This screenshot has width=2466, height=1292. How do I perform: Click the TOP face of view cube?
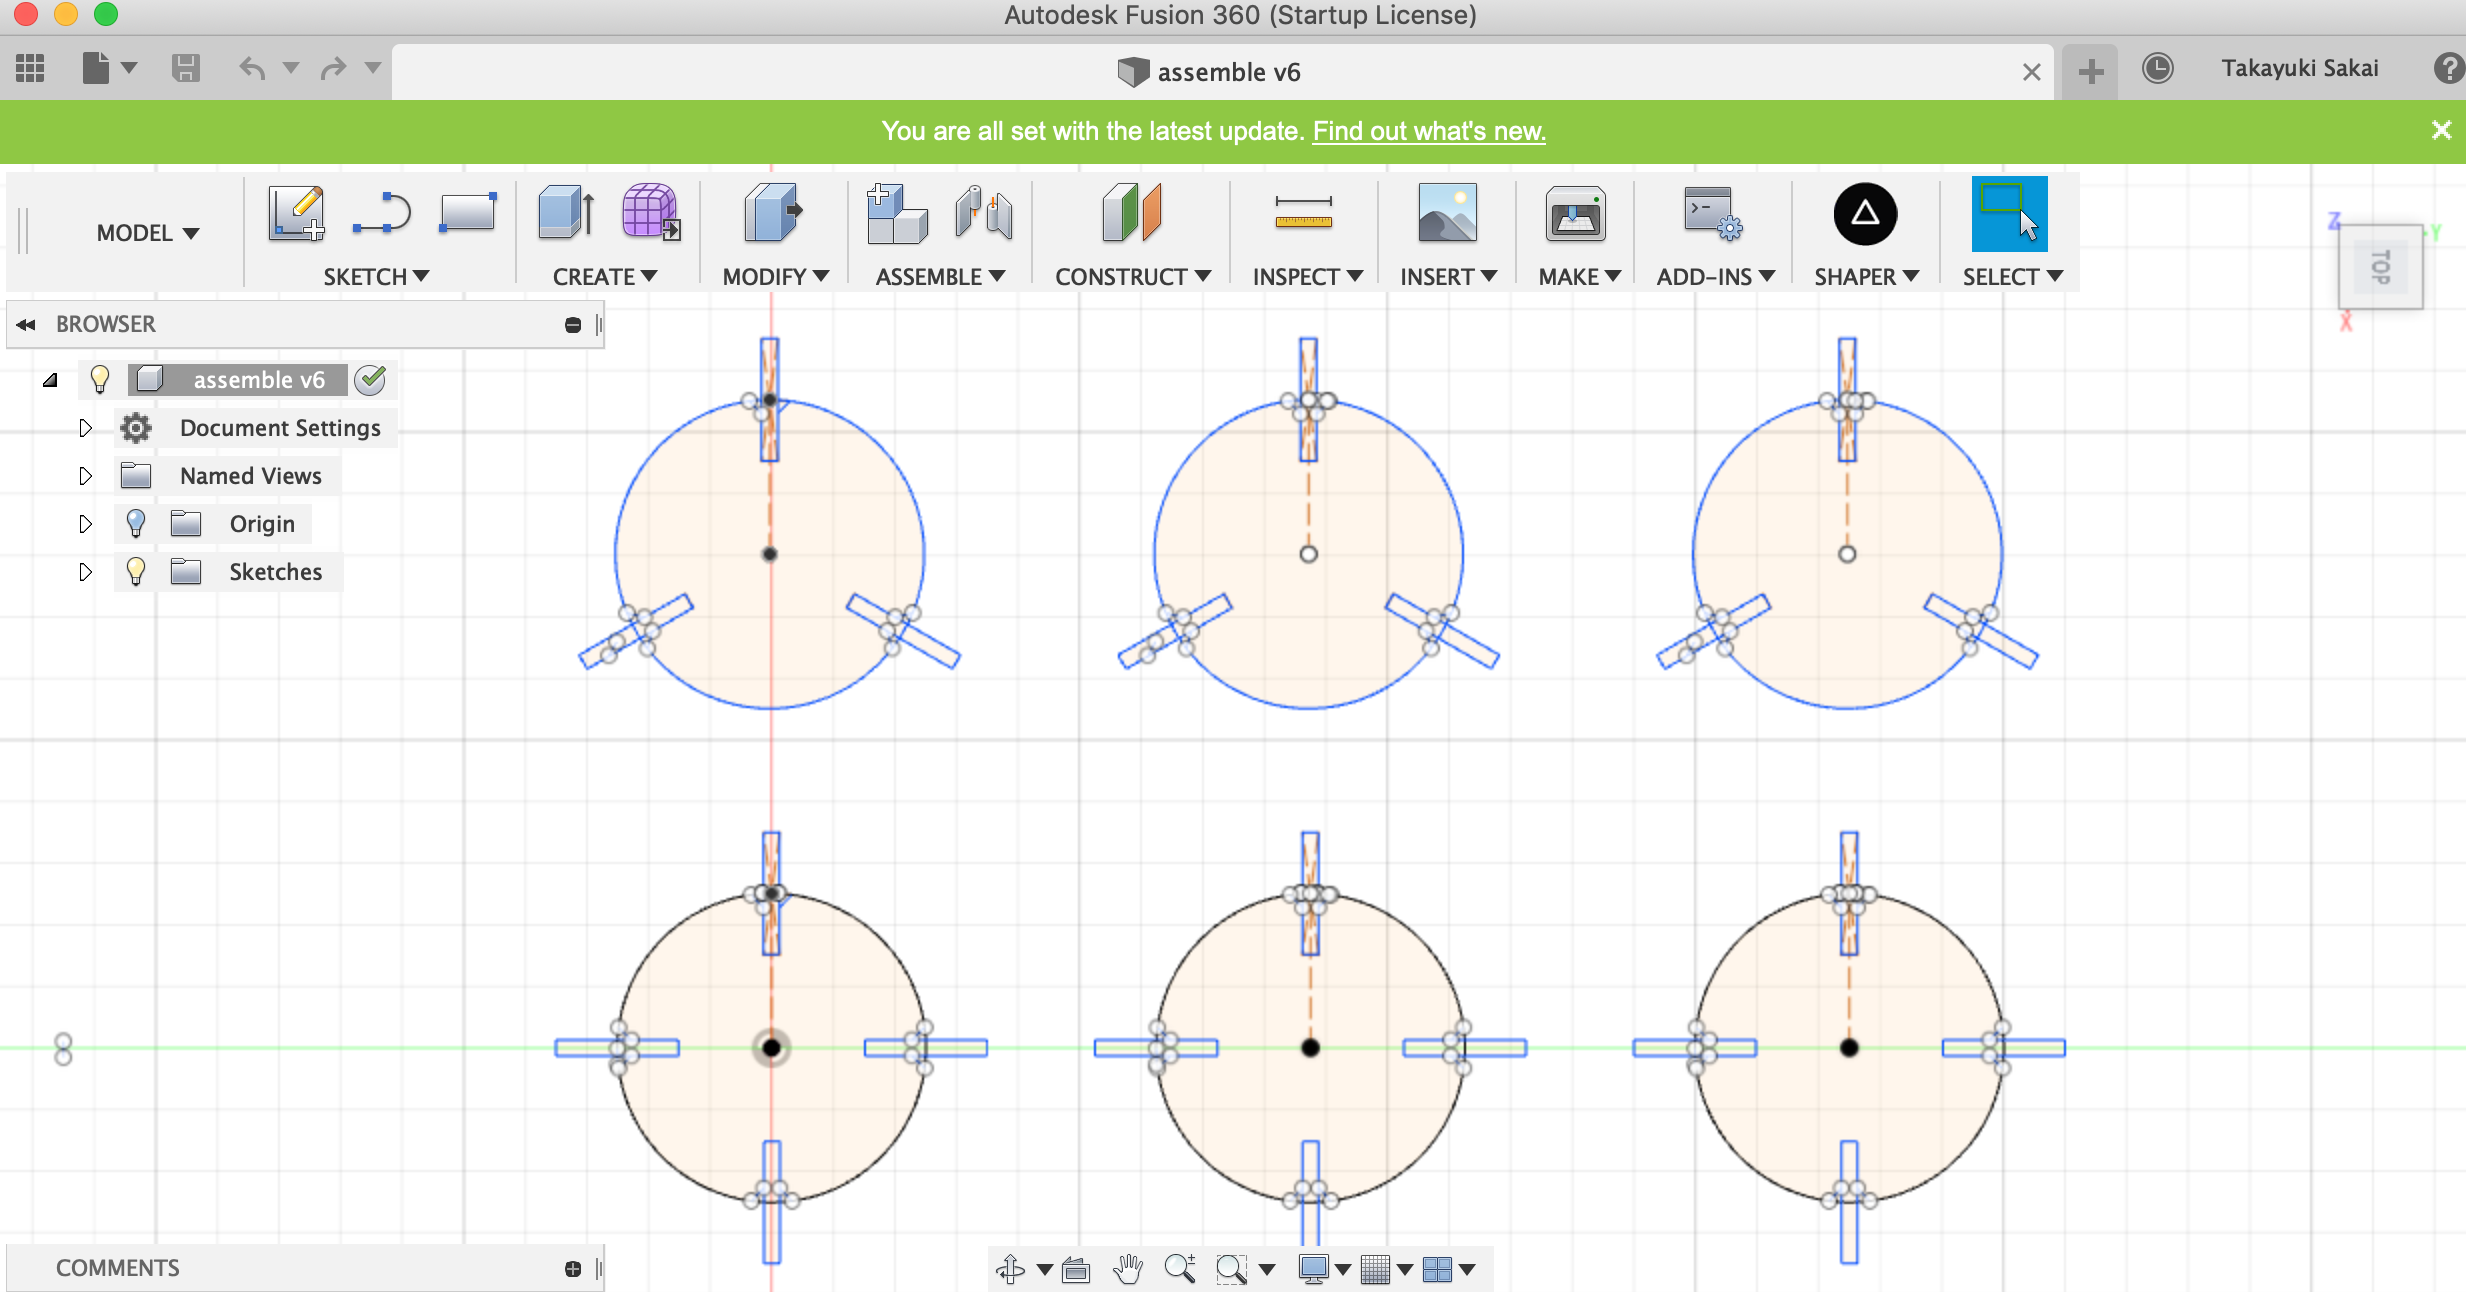click(x=2380, y=268)
